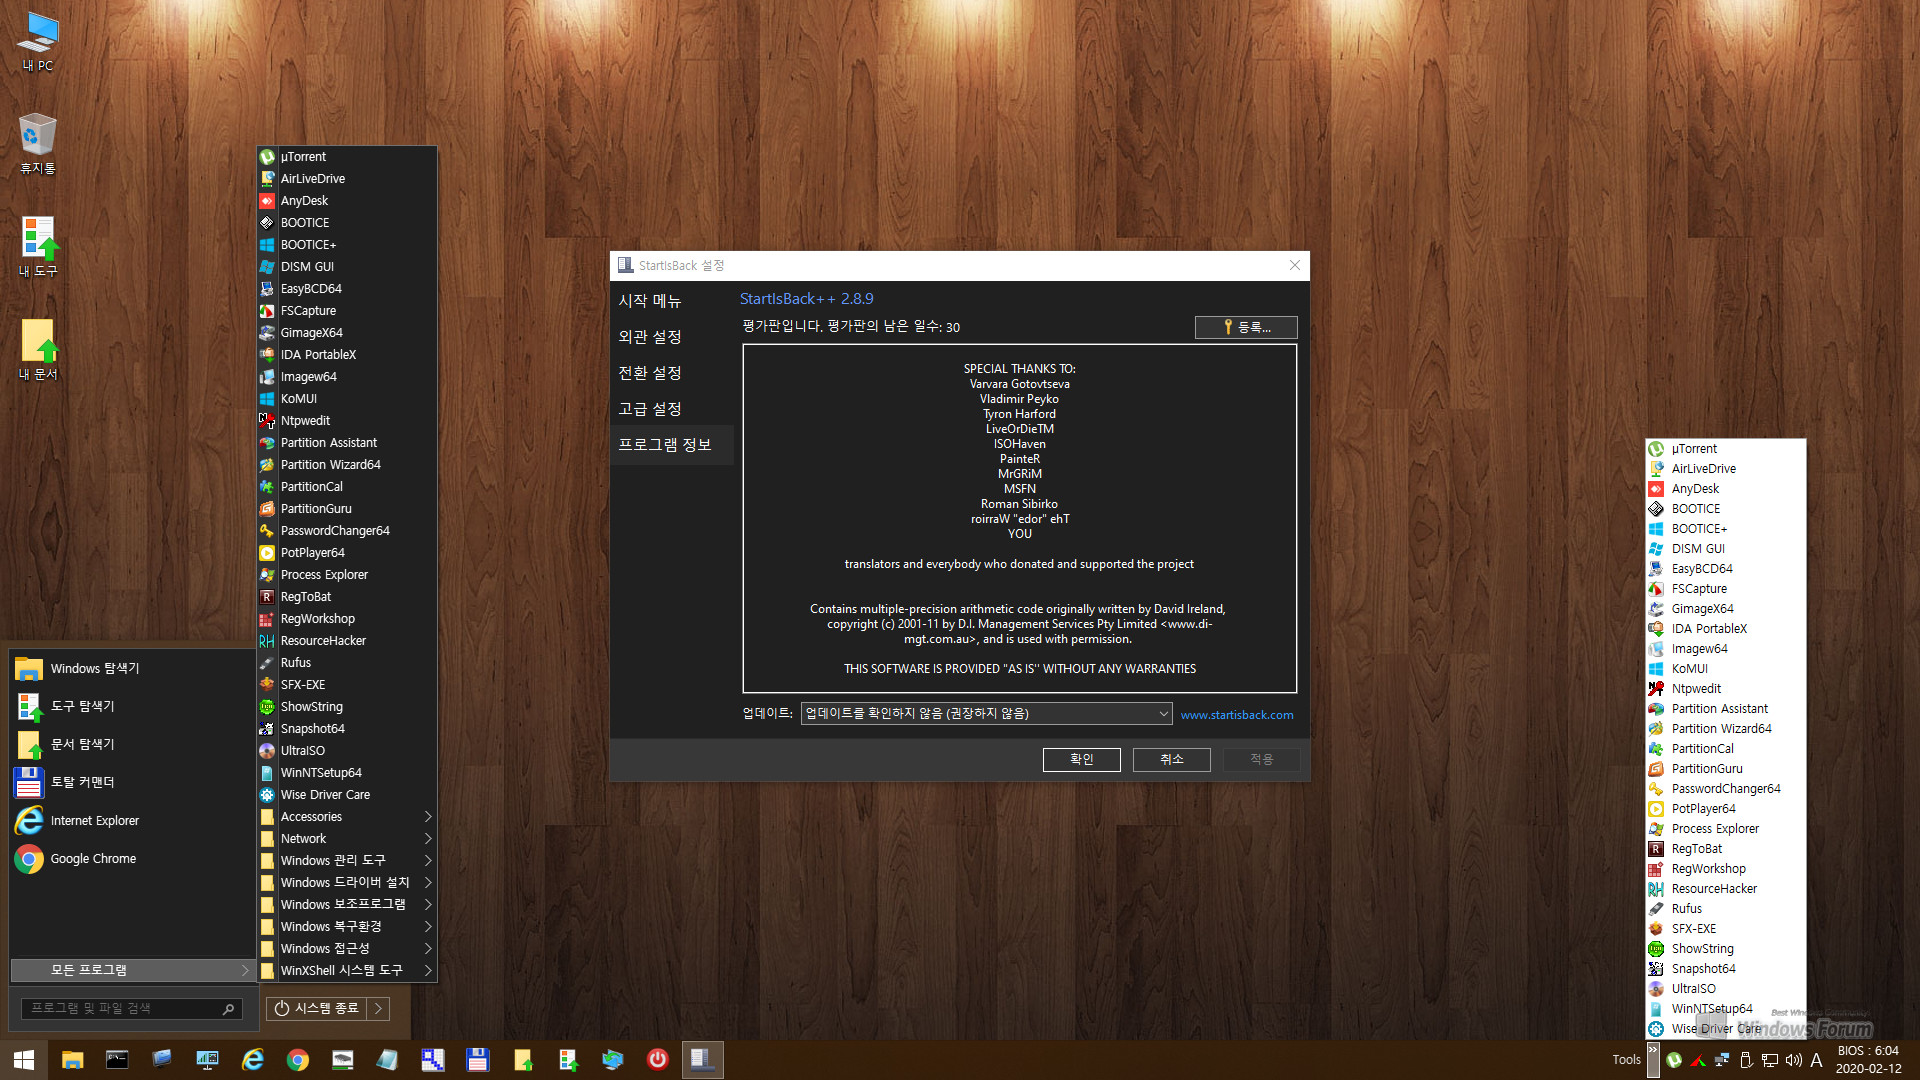Launch Google Chrome from start menu pinned list
This screenshot has width=1920, height=1080.
click(x=132, y=859)
